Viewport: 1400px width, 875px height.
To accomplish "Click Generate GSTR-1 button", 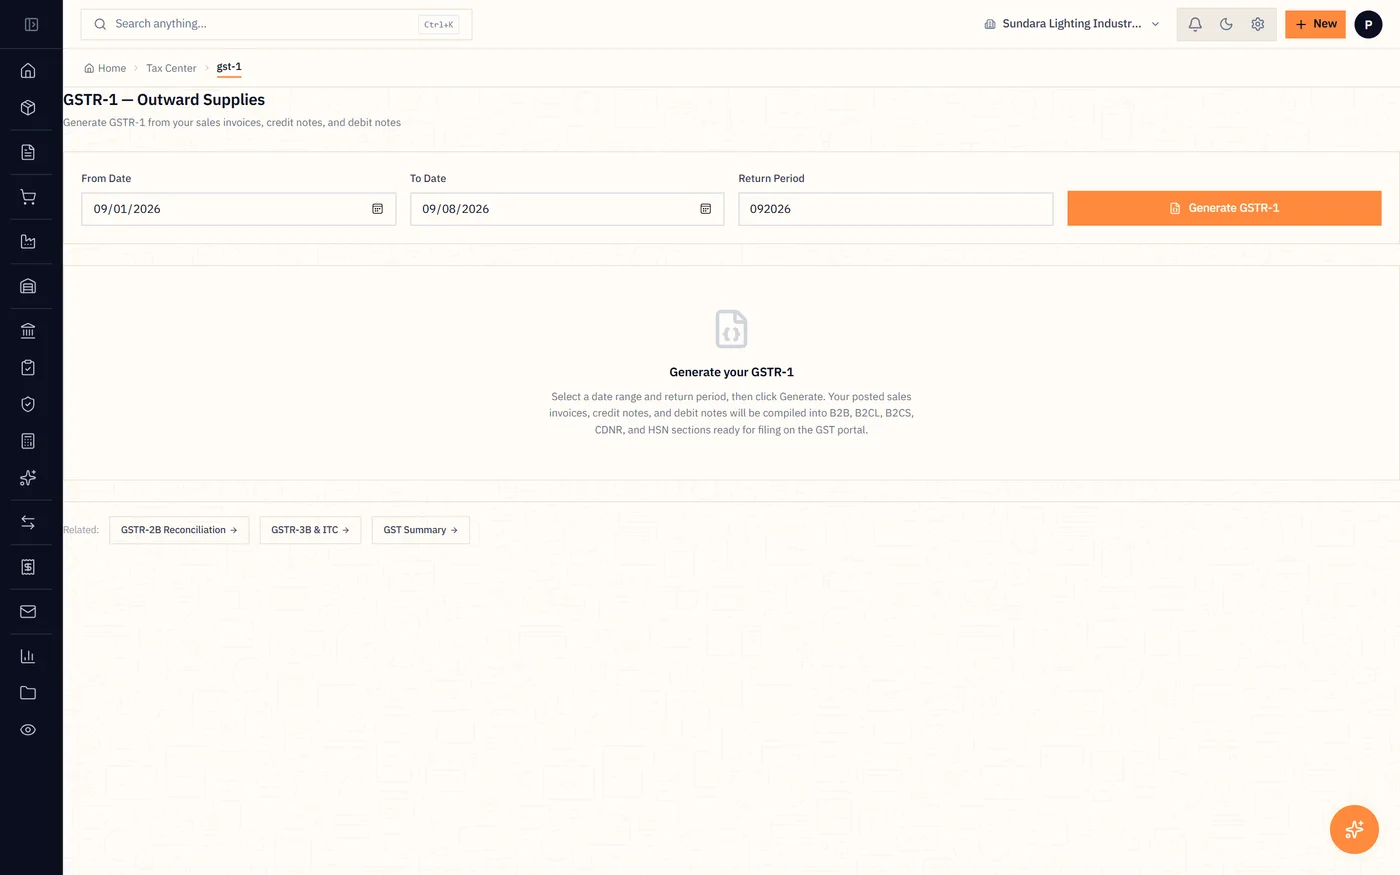I will point(1224,208).
